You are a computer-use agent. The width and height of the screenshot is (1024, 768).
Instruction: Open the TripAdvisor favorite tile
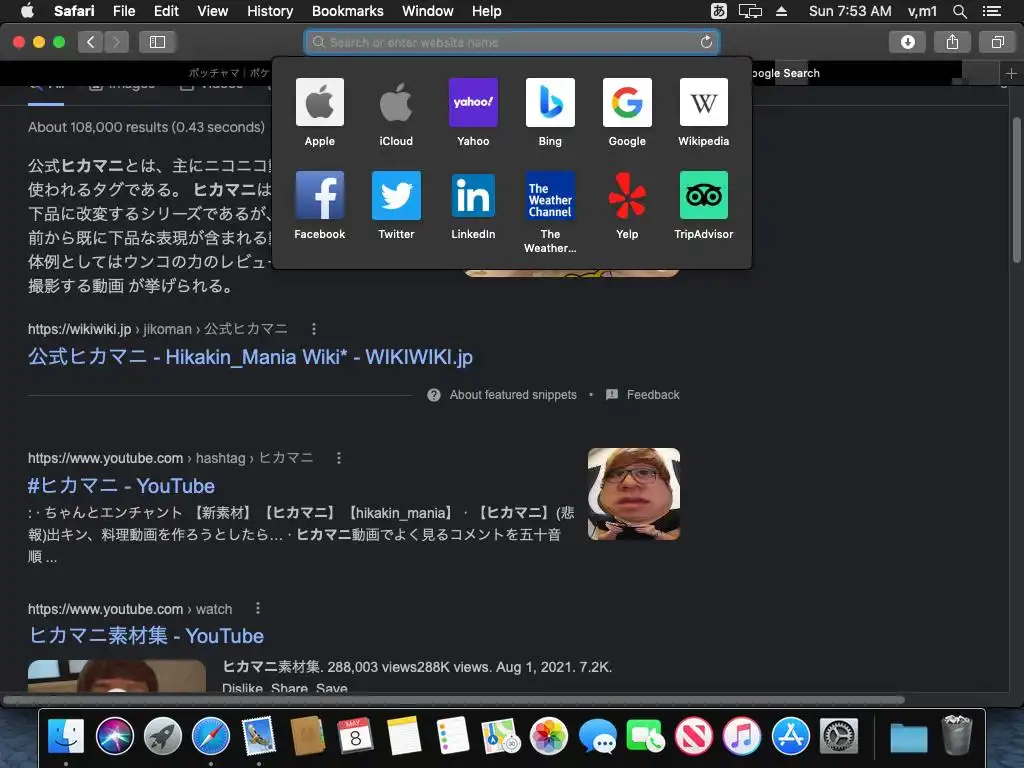pos(703,205)
